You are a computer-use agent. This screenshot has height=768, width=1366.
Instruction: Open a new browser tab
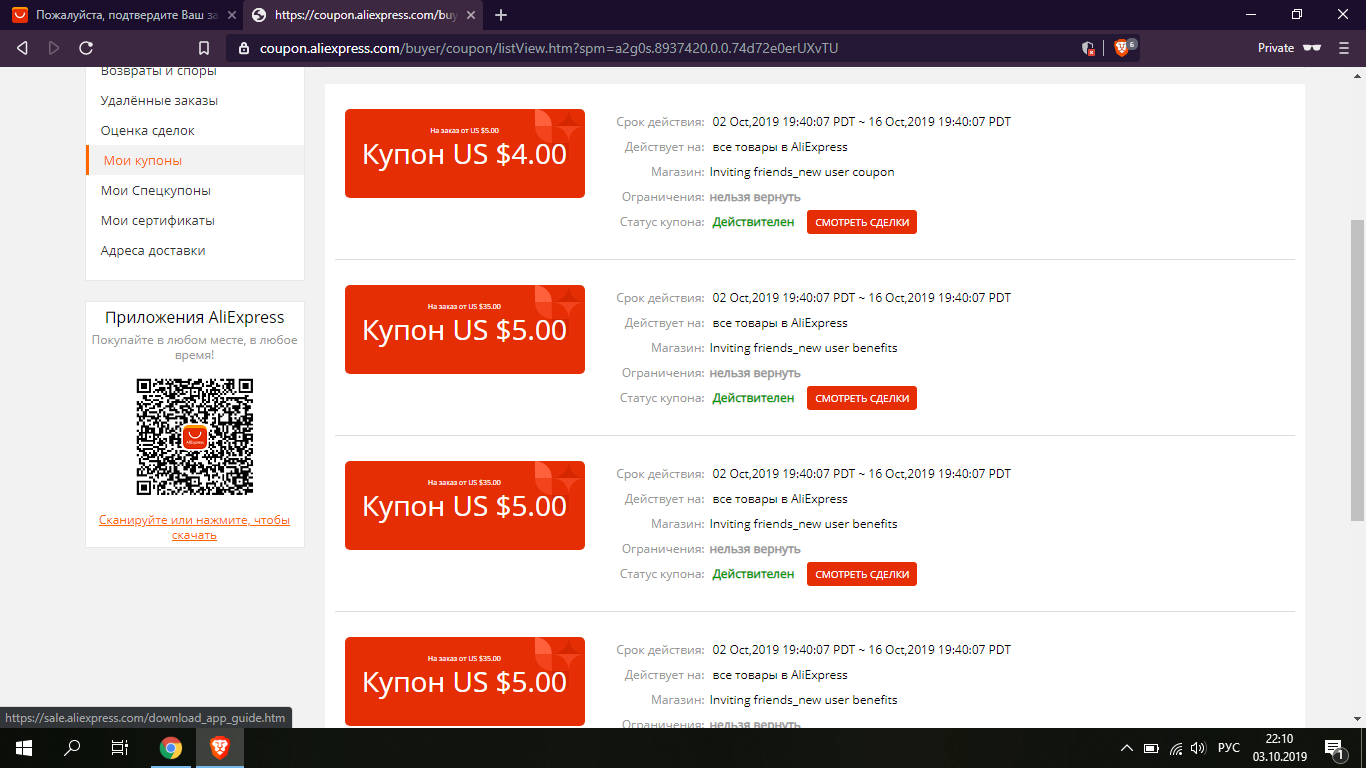pos(501,15)
